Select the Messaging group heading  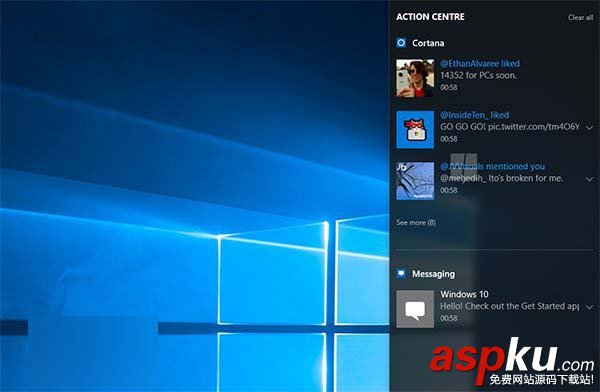pyautogui.click(x=434, y=274)
